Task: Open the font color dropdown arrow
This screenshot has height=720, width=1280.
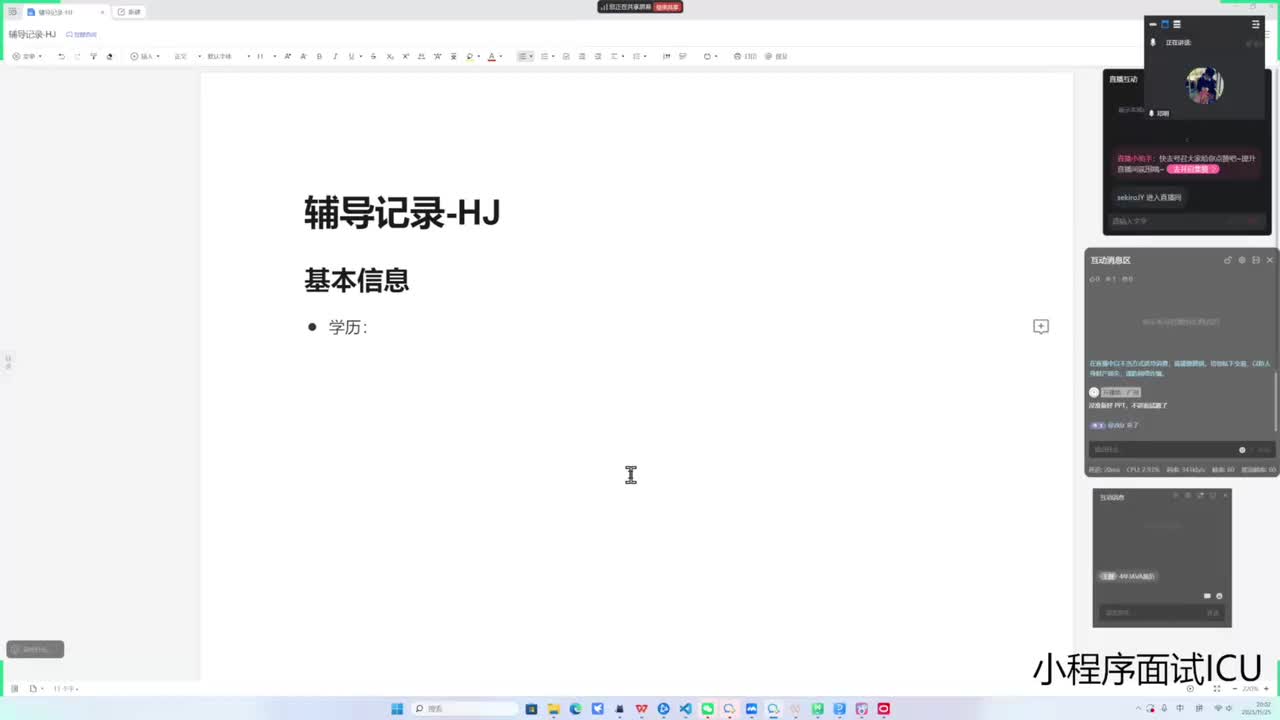Action: click(501, 56)
